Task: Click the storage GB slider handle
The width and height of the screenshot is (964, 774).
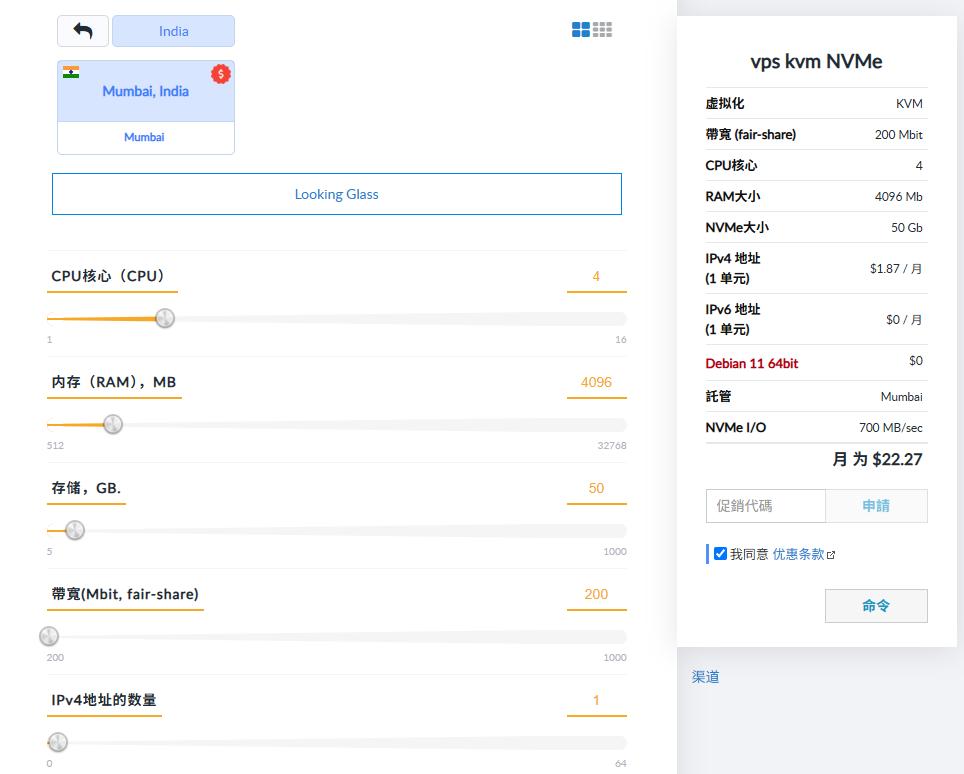Action: tap(75, 530)
